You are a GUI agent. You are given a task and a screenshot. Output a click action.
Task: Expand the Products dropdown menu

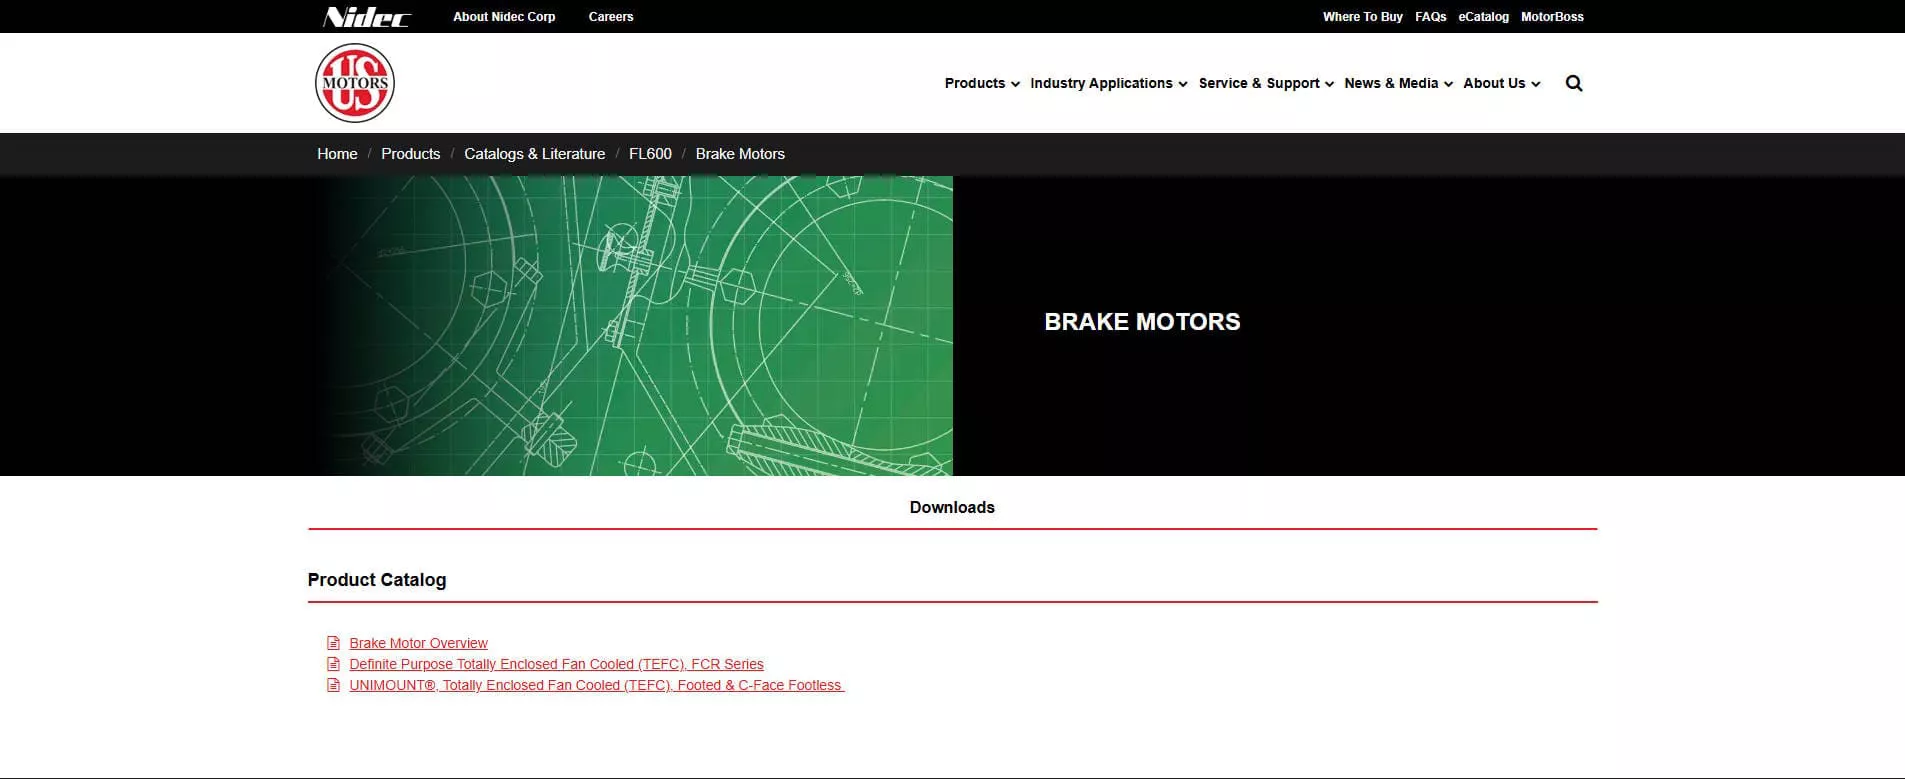[982, 83]
